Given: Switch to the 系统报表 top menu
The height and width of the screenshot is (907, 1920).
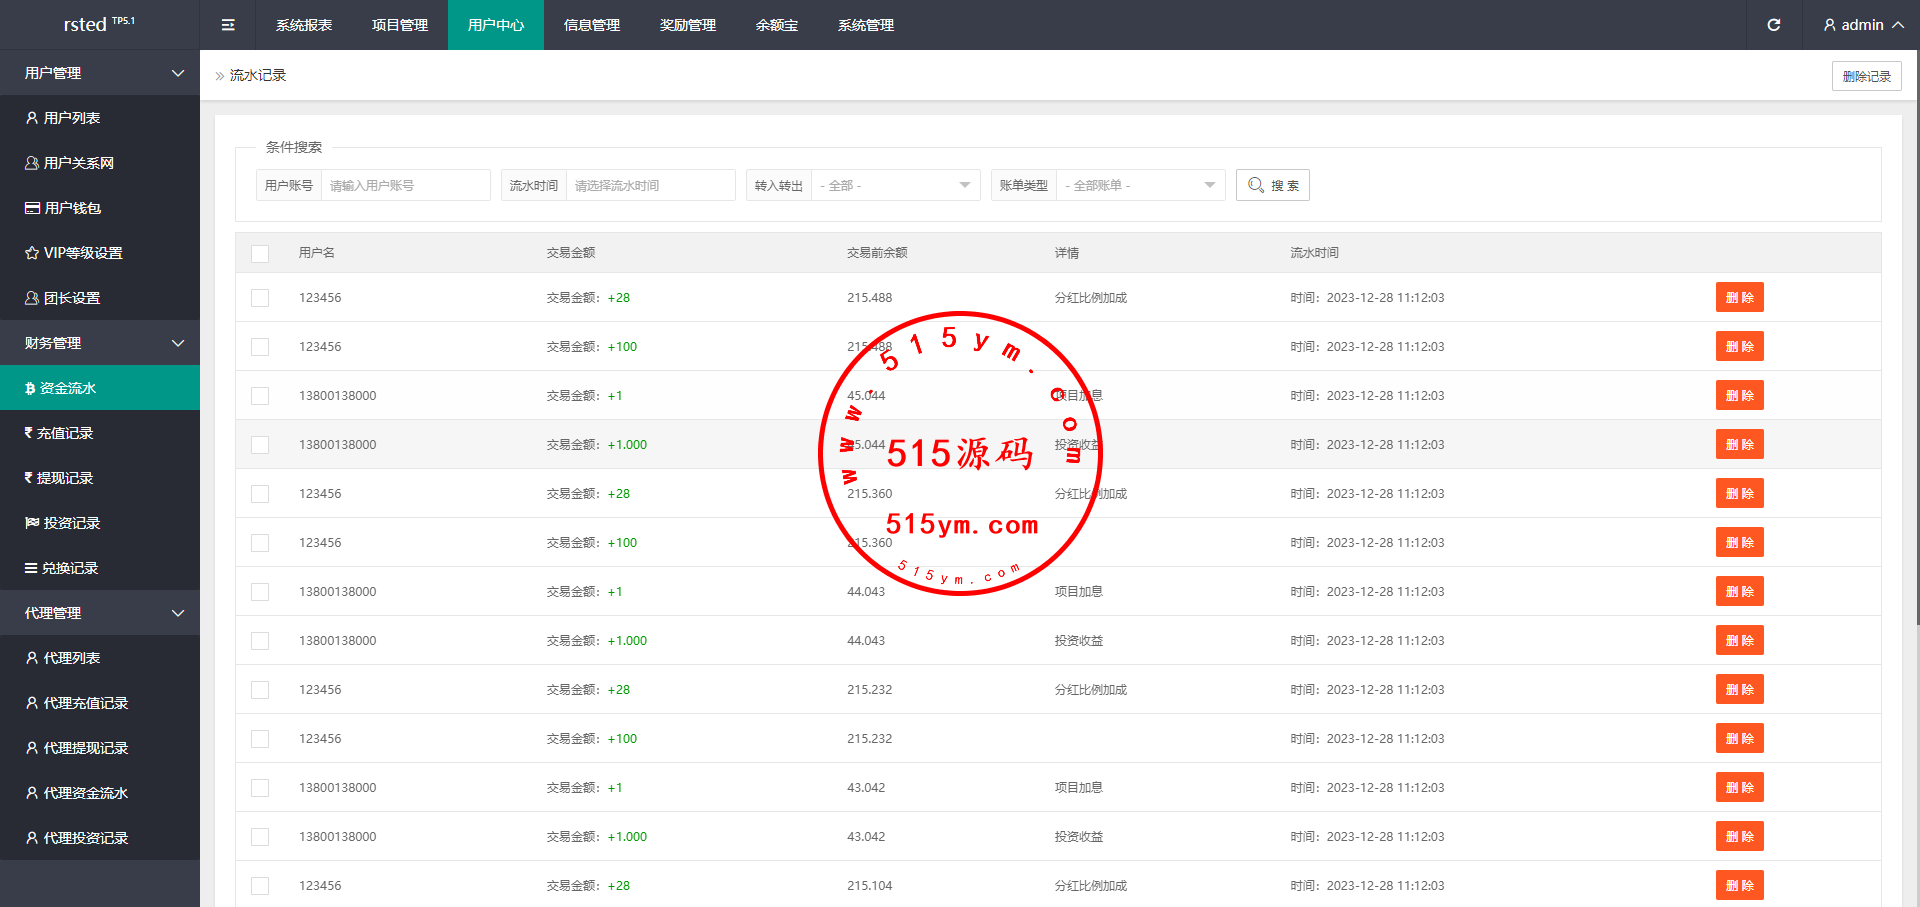Looking at the screenshot, I should click(304, 25).
